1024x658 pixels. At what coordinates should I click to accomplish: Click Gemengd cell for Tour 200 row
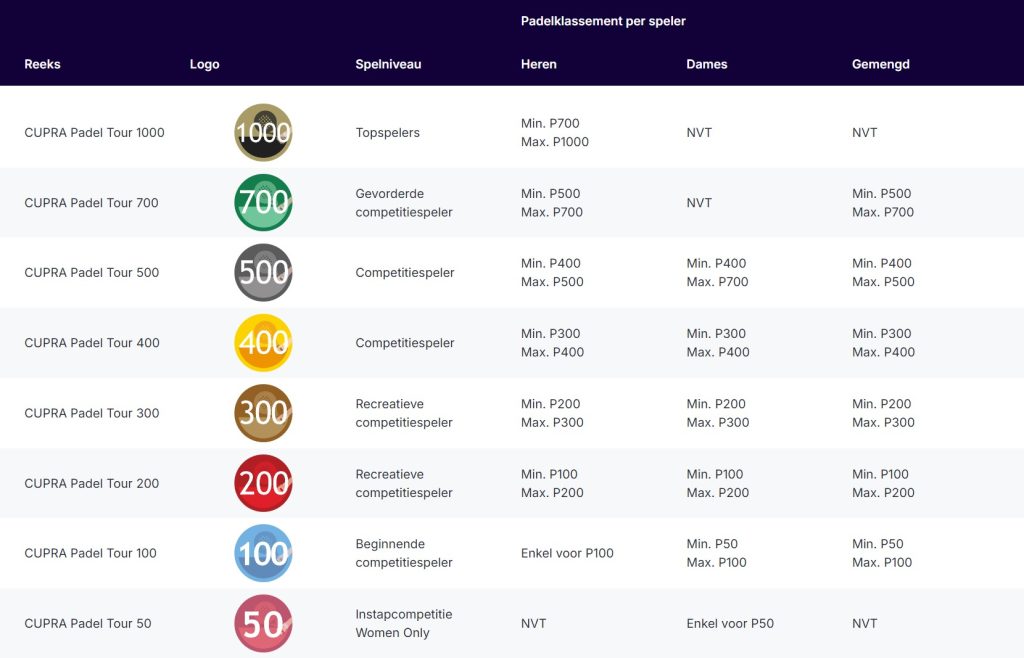[883, 483]
